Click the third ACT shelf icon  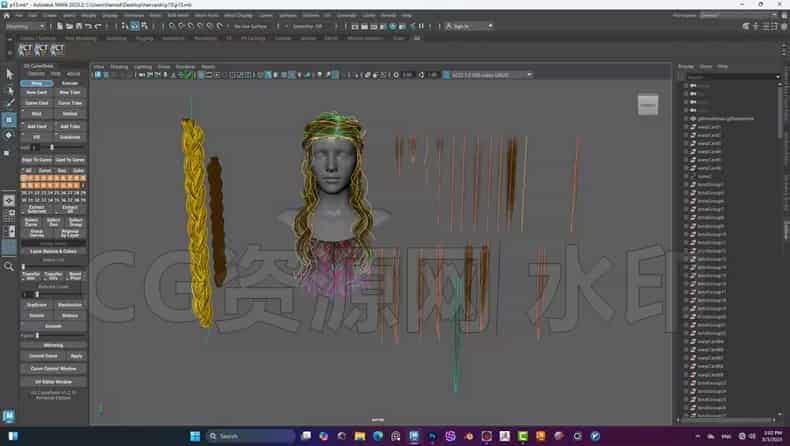57,49
